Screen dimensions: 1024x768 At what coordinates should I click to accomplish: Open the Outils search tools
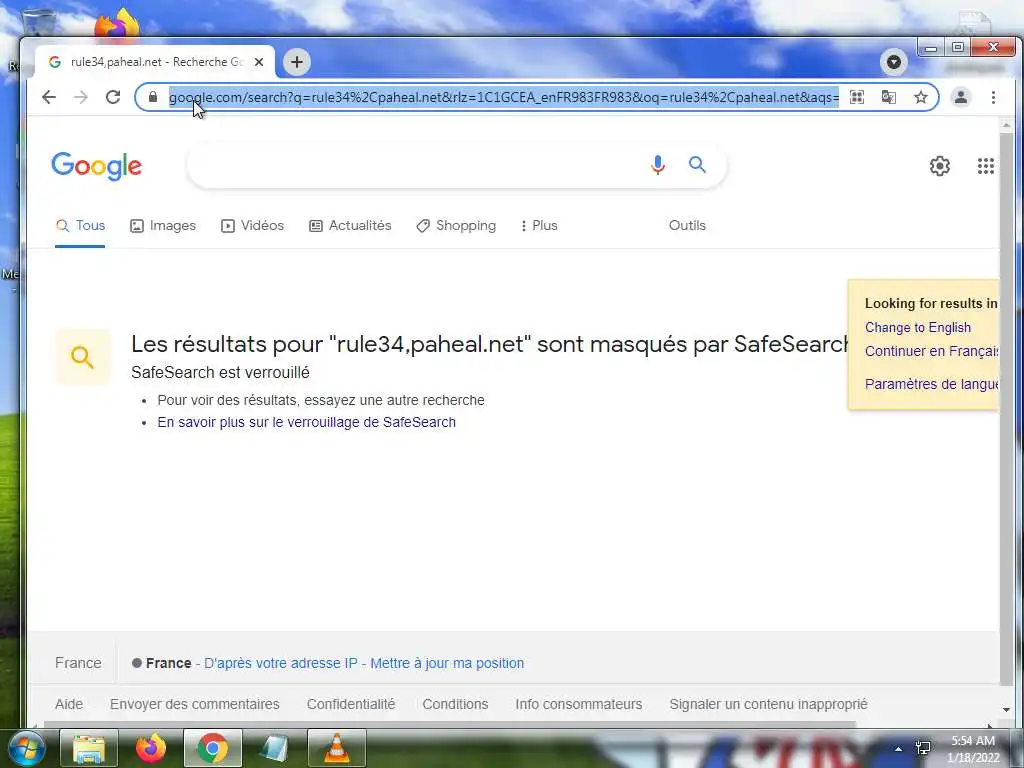point(687,225)
